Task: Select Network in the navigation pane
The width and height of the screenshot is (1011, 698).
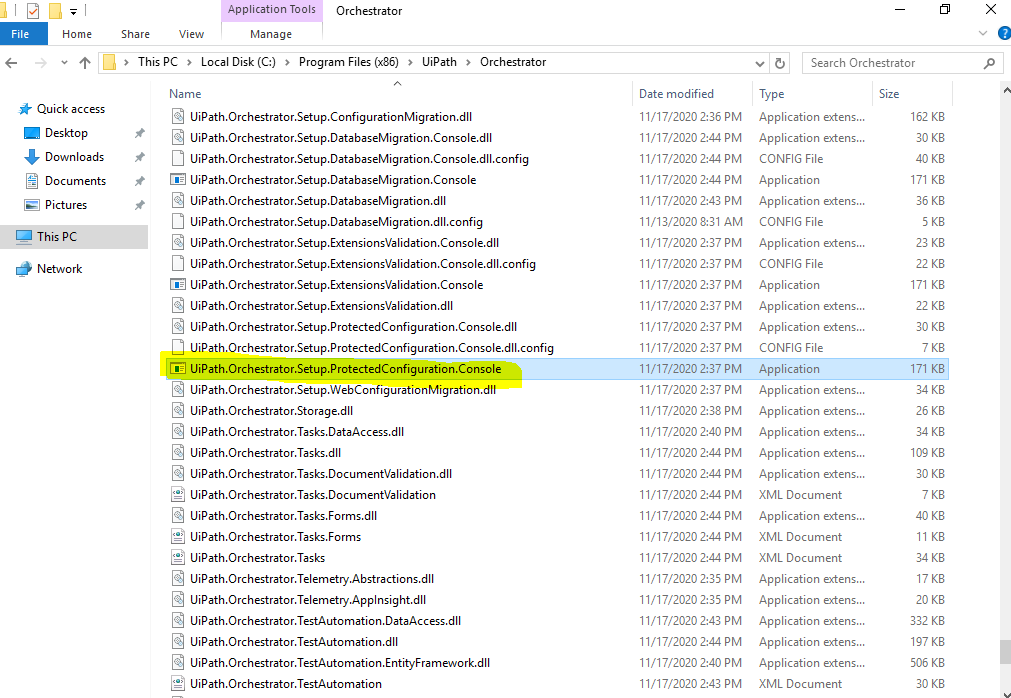Action: coord(59,269)
